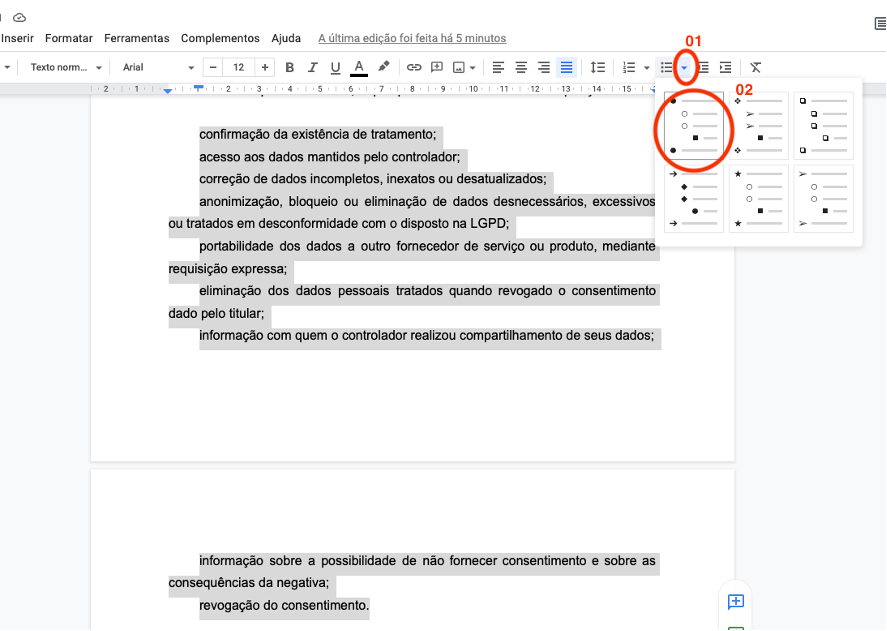Toggle justified alignment on
The width and height of the screenshot is (887, 631).
[566, 67]
